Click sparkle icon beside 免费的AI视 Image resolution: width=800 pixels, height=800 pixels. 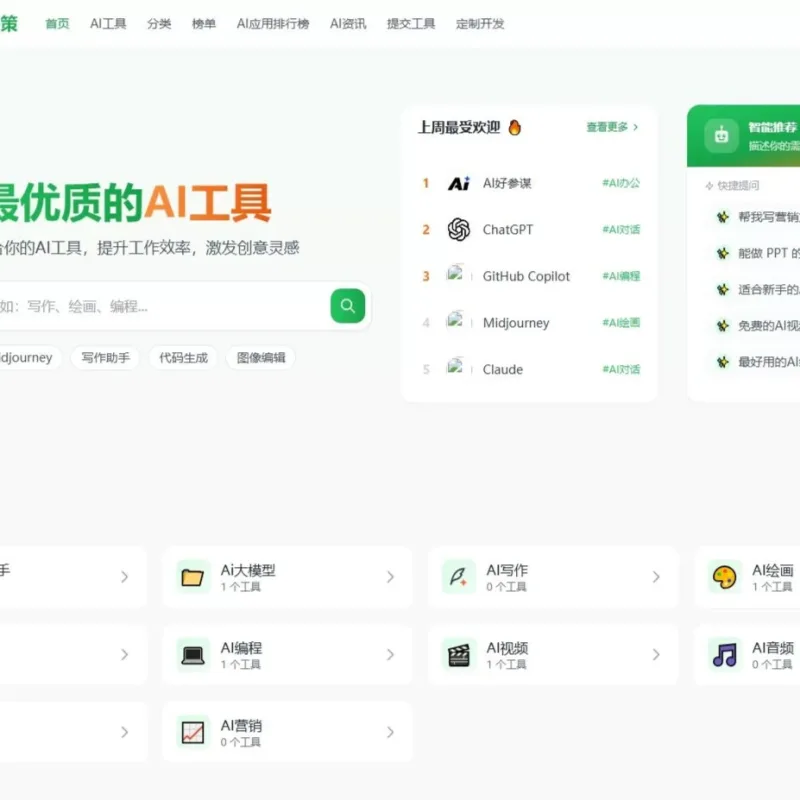click(x=722, y=326)
